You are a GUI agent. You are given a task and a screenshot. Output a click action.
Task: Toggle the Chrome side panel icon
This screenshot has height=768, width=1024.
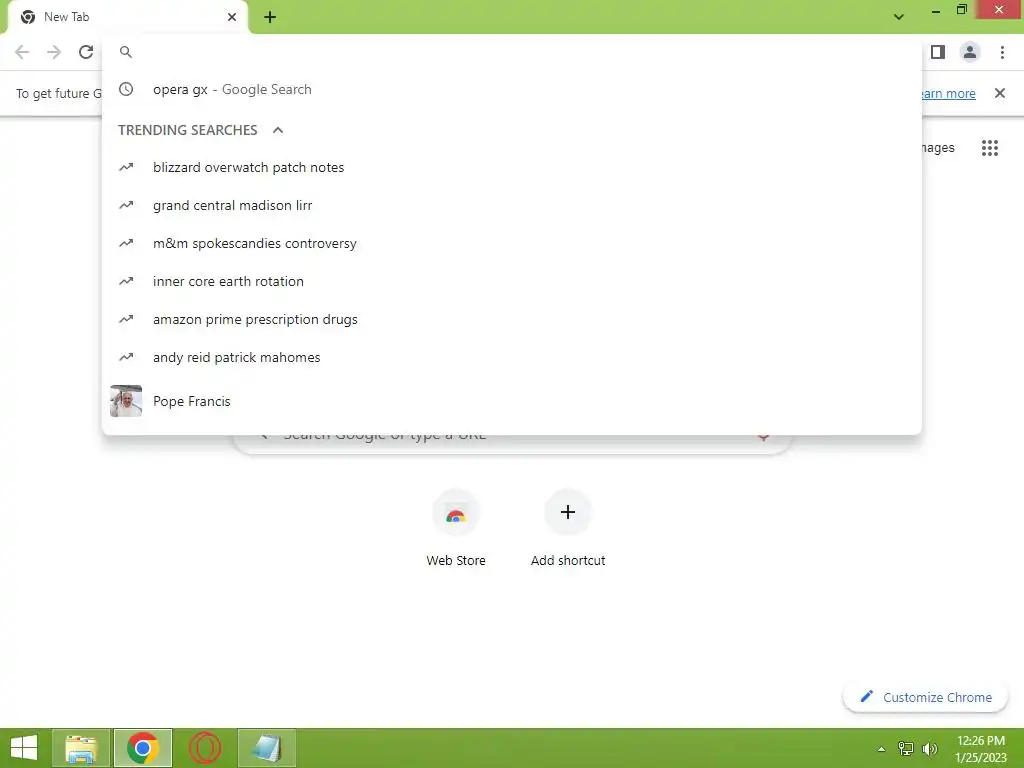[x=938, y=52]
